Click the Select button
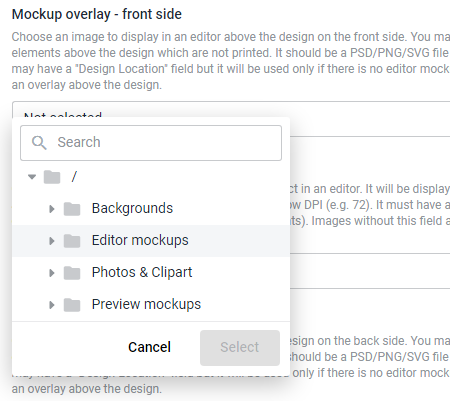Image resolution: width=450 pixels, height=401 pixels. click(x=240, y=348)
